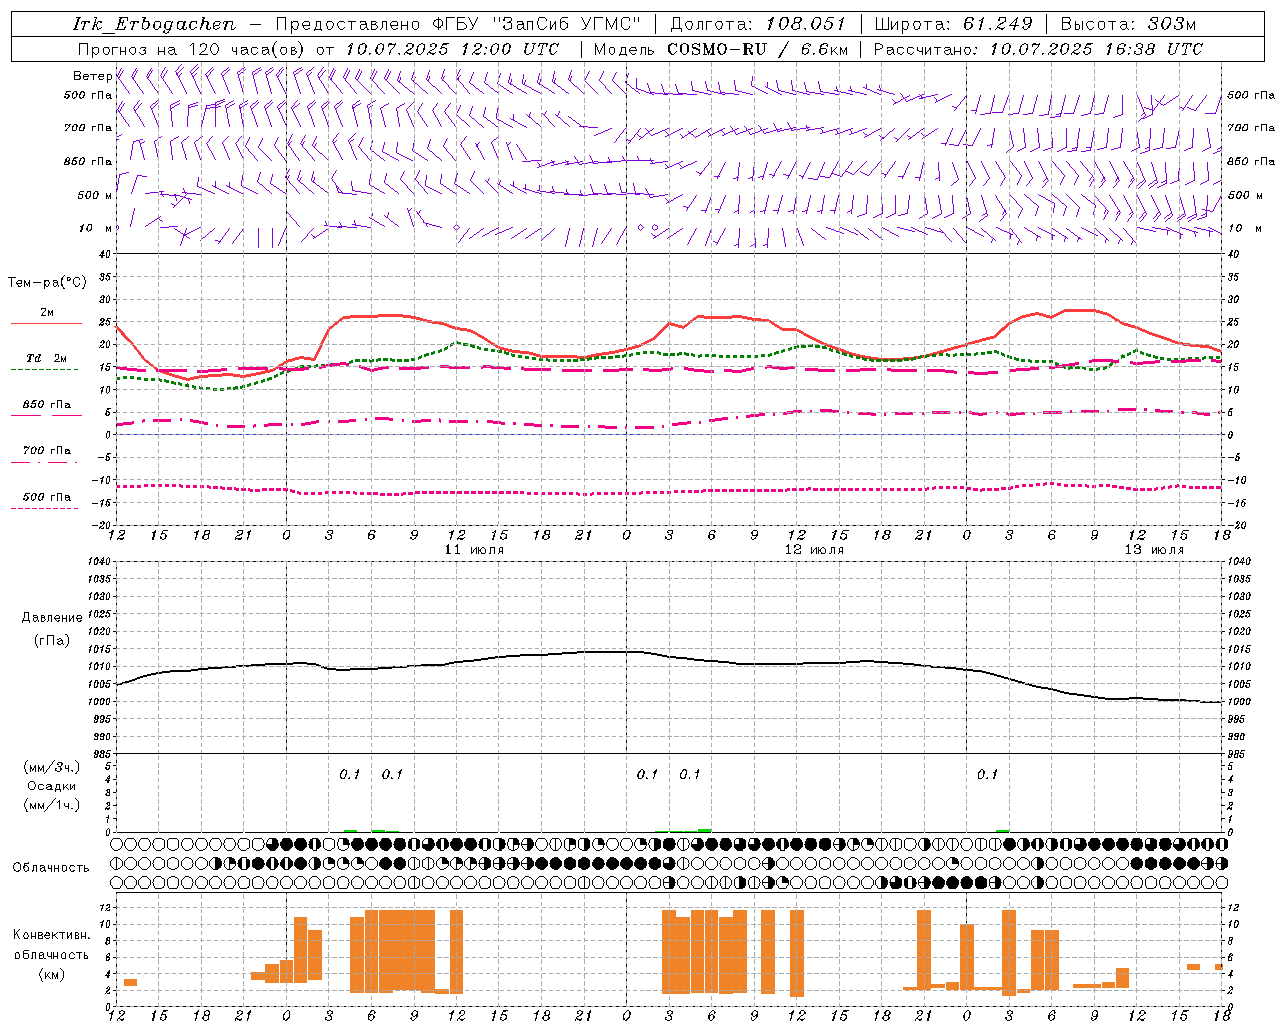Viewport: 1280px width, 1024px height.
Task: Click the calculation time 10.07.2025 16:38 UTC
Action: click(1096, 49)
